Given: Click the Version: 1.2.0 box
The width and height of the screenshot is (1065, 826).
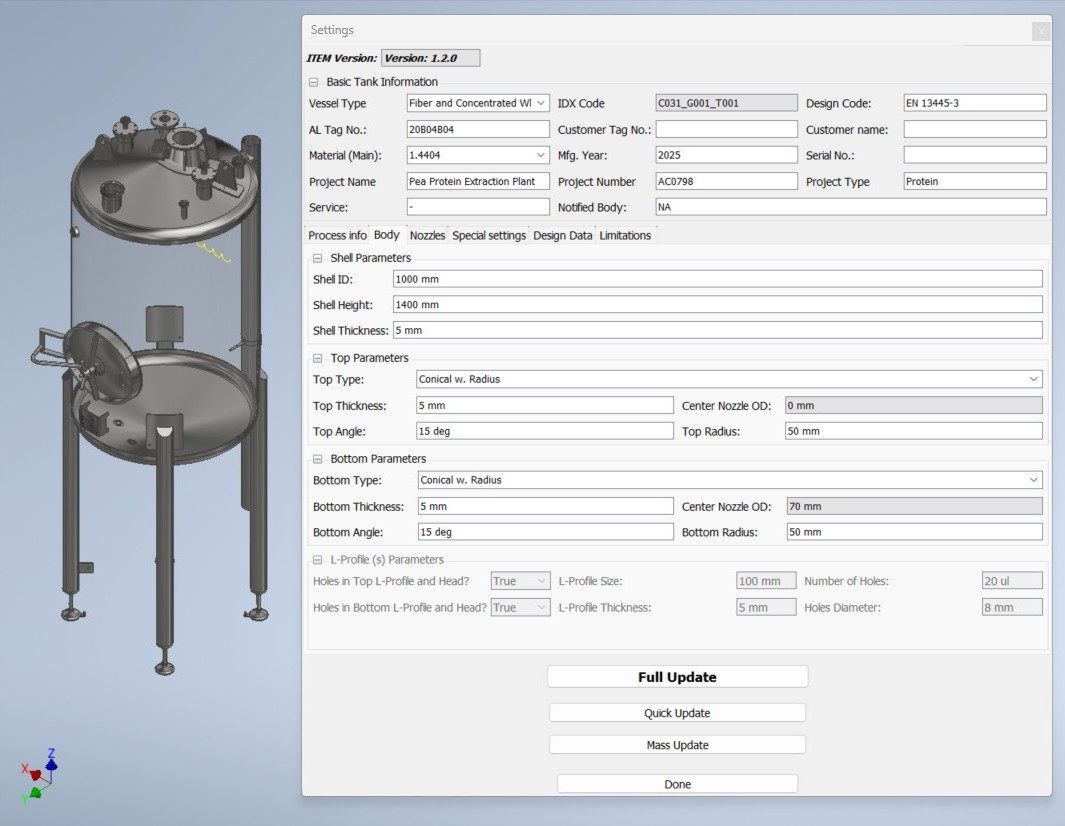Looking at the screenshot, I should tap(431, 58).
